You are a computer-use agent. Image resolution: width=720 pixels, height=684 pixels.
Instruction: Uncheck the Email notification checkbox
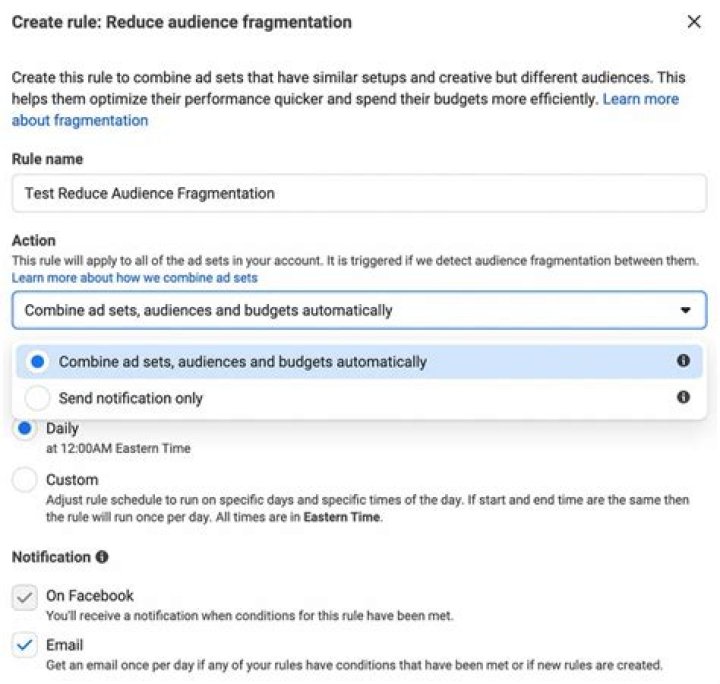point(25,646)
